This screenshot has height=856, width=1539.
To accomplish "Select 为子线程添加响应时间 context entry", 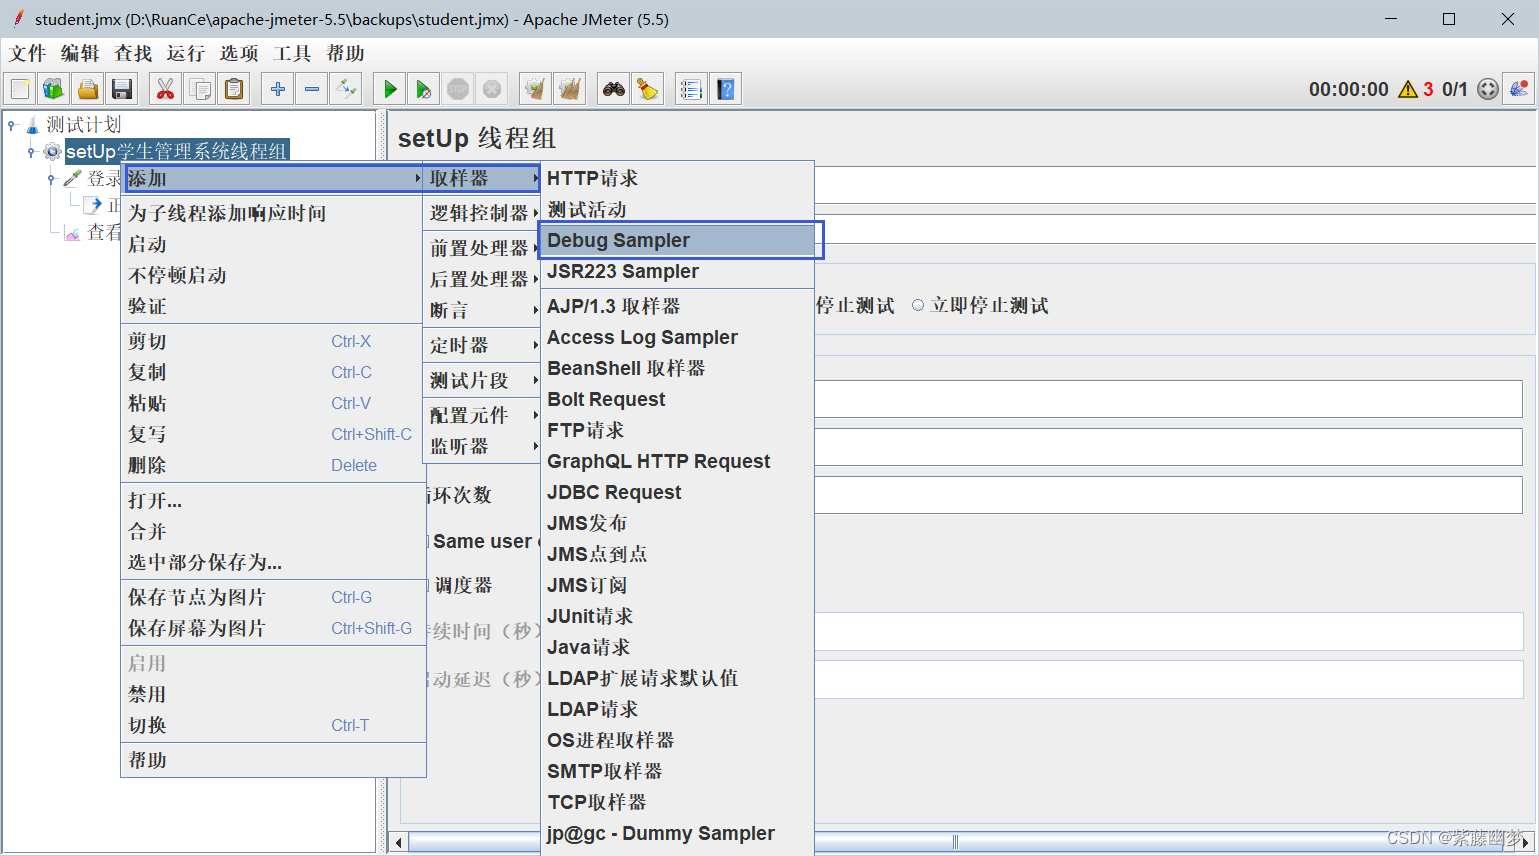I will click(273, 213).
